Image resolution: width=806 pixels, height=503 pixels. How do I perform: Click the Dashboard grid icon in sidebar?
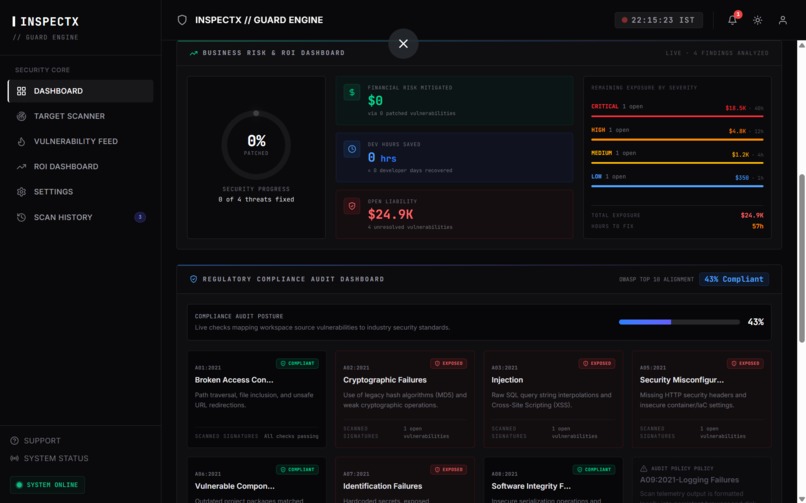tap(21, 91)
